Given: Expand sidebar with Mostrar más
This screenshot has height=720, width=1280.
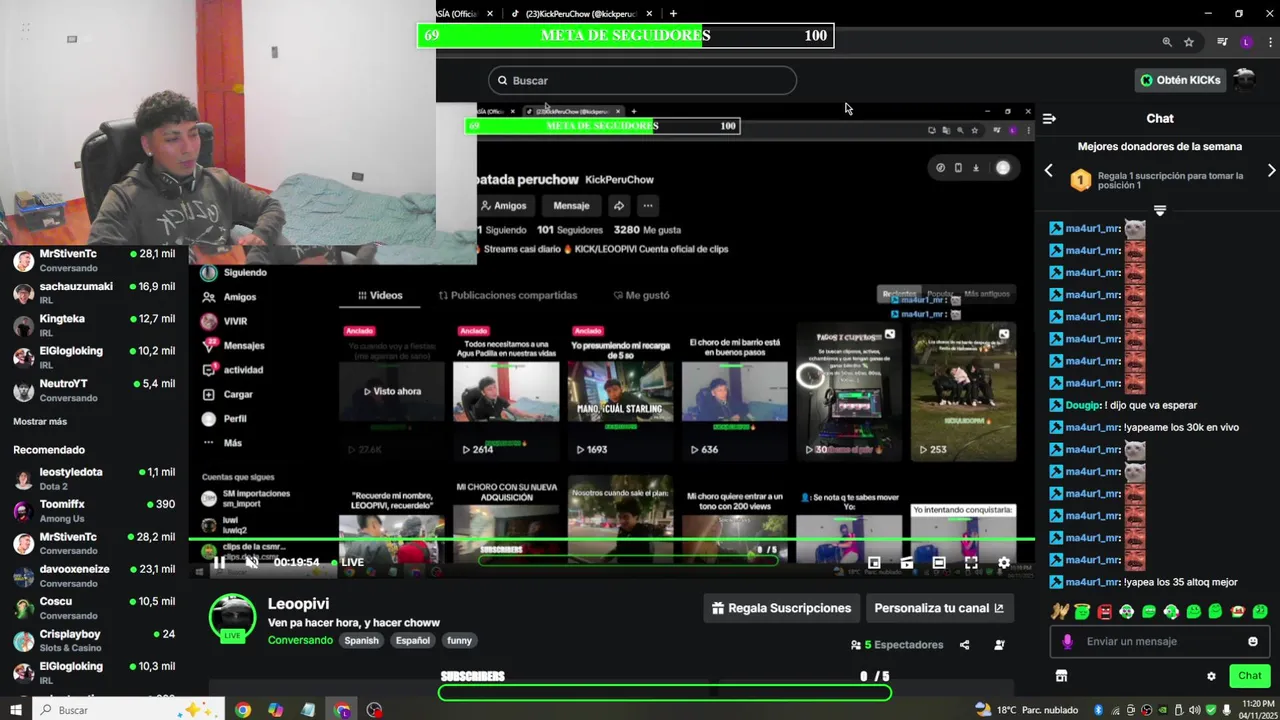Looking at the screenshot, I should pos(40,422).
